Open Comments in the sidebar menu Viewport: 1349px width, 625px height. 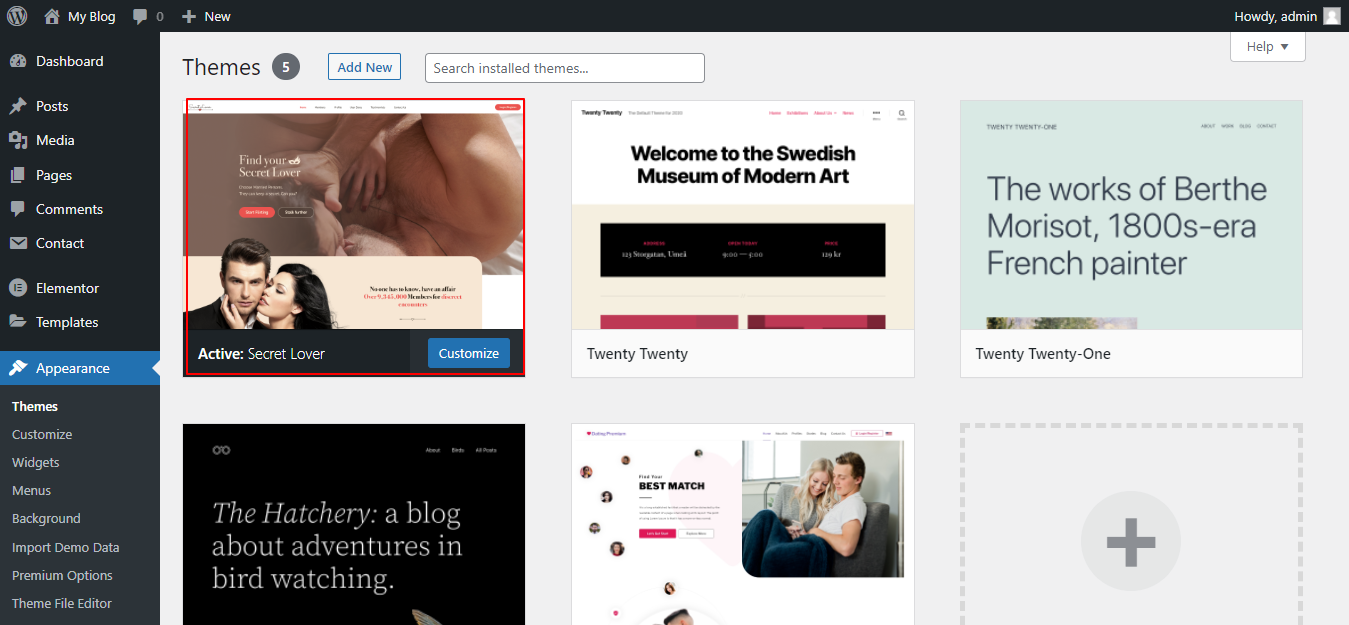[x=80, y=209]
